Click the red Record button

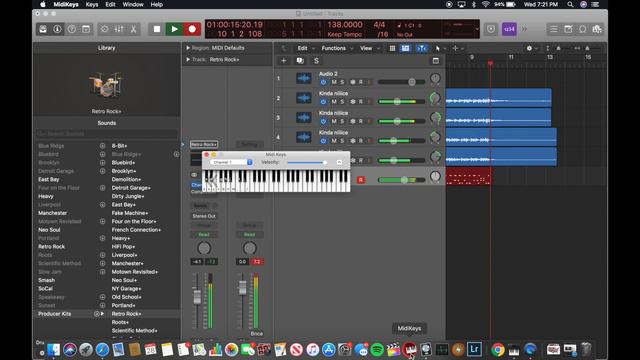(x=192, y=29)
